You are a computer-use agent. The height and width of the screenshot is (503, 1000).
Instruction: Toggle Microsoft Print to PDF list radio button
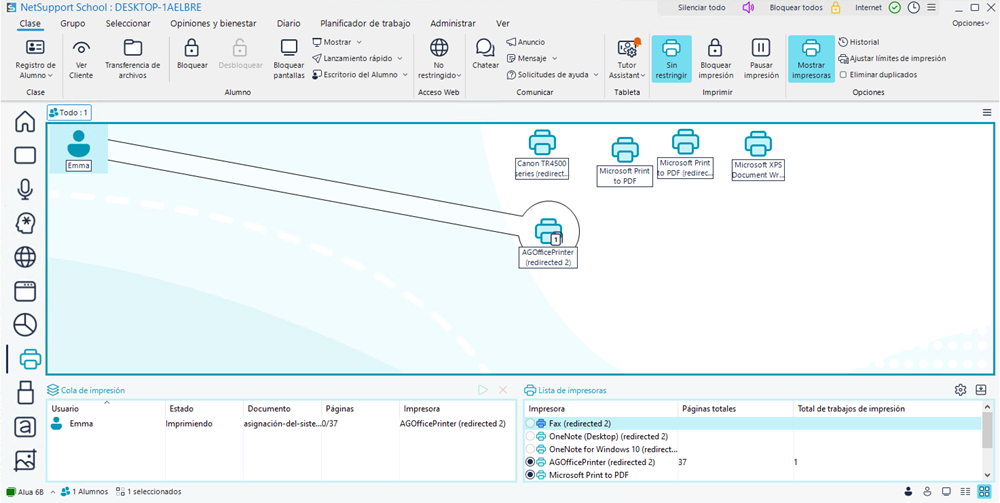pyautogui.click(x=530, y=475)
